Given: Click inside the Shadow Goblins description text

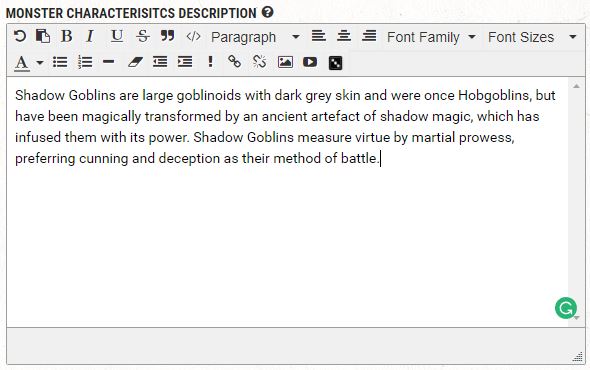Looking at the screenshot, I should pyautogui.click(x=285, y=127).
